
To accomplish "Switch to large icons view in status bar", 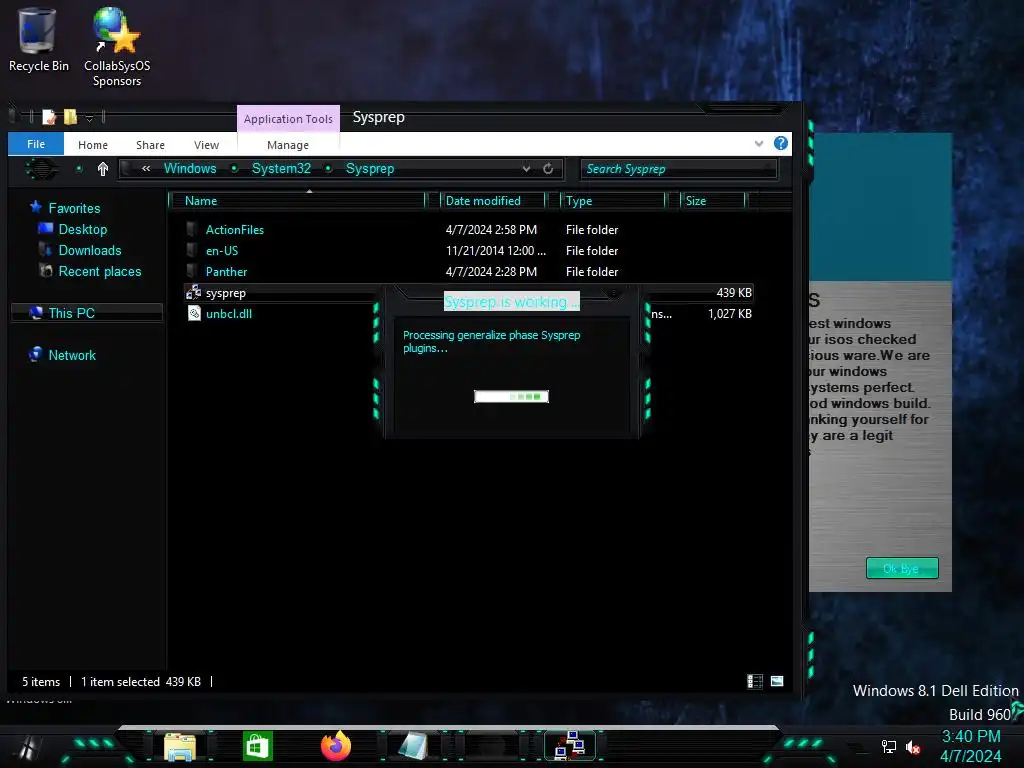I will pyautogui.click(x=776, y=682).
